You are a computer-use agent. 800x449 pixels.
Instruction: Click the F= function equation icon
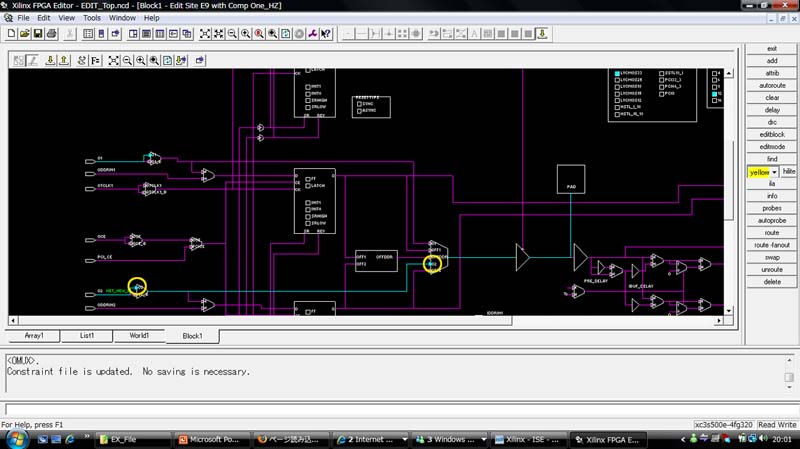[x=95, y=60]
